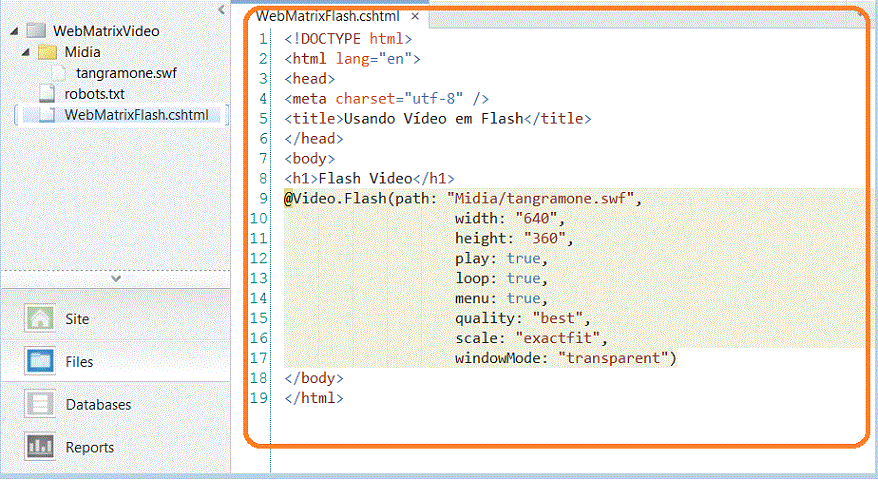Image resolution: width=878 pixels, height=480 pixels.
Task: Click the WebMatrixFlash.cshtml file icon in tree
Action: pos(47,115)
